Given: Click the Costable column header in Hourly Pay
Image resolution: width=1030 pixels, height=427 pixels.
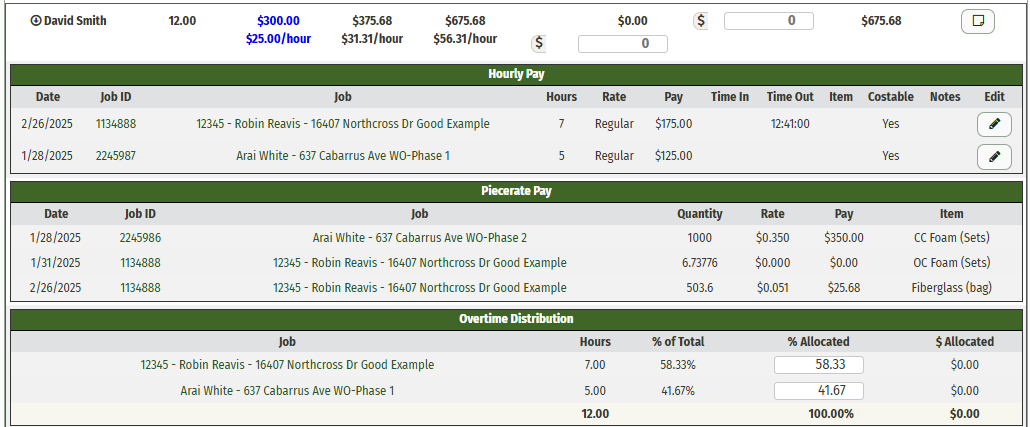Looking at the screenshot, I should [890, 97].
